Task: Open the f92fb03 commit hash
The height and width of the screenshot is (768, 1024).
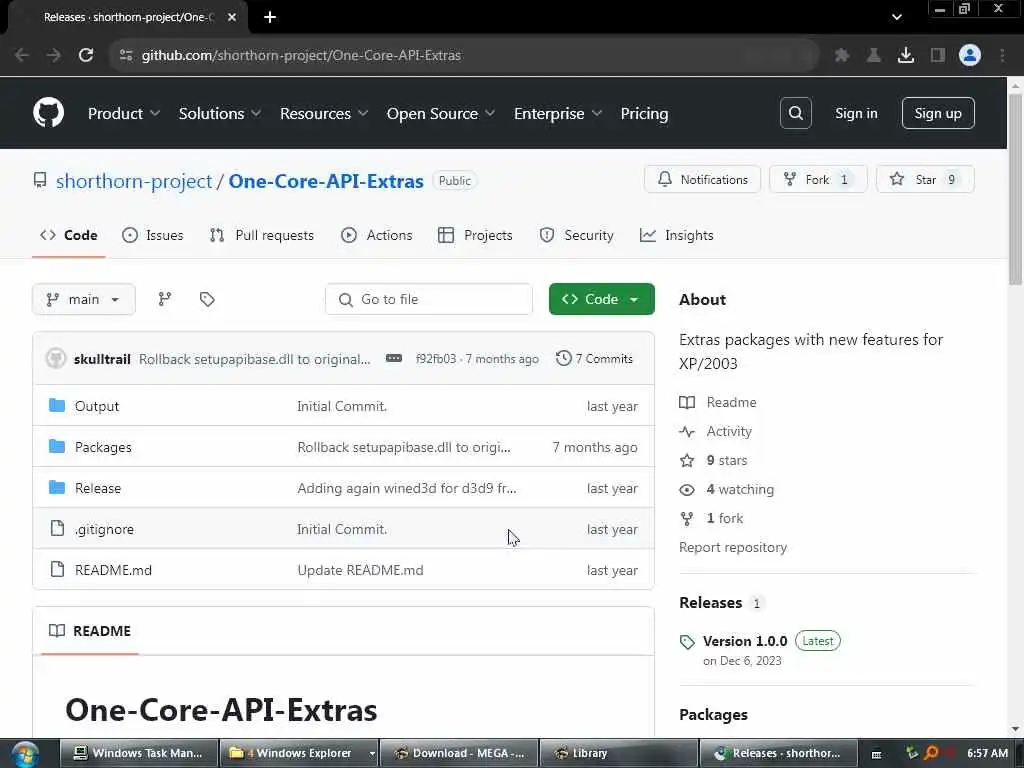Action: pos(436,359)
